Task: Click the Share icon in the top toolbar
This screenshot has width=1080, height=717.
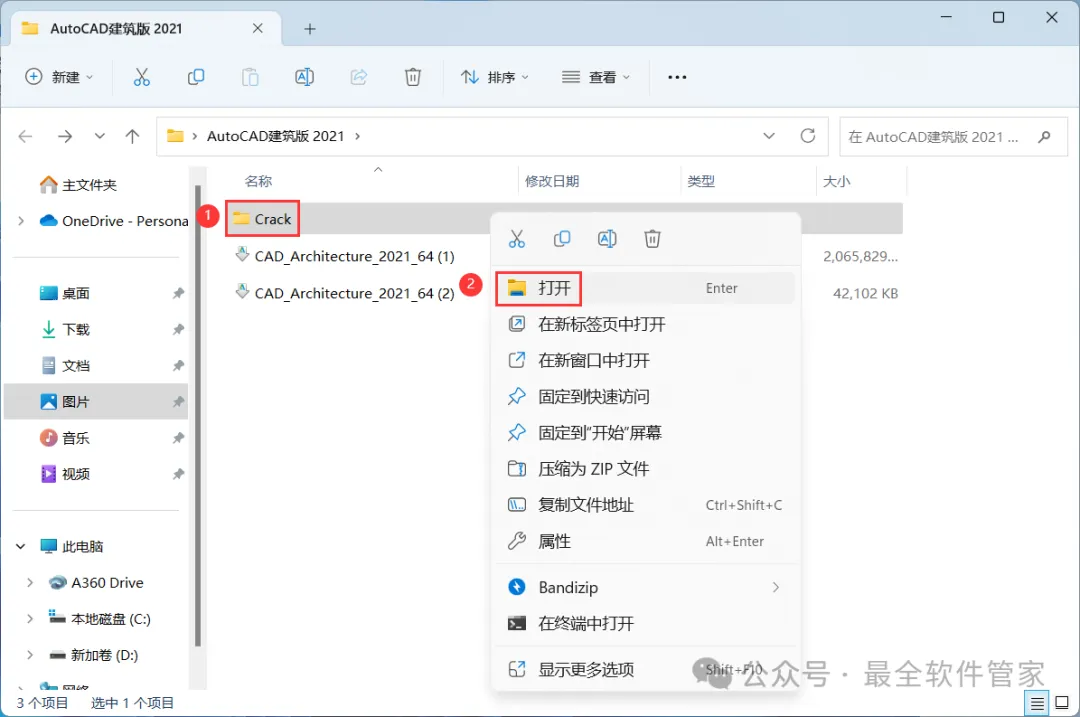Action: point(359,77)
